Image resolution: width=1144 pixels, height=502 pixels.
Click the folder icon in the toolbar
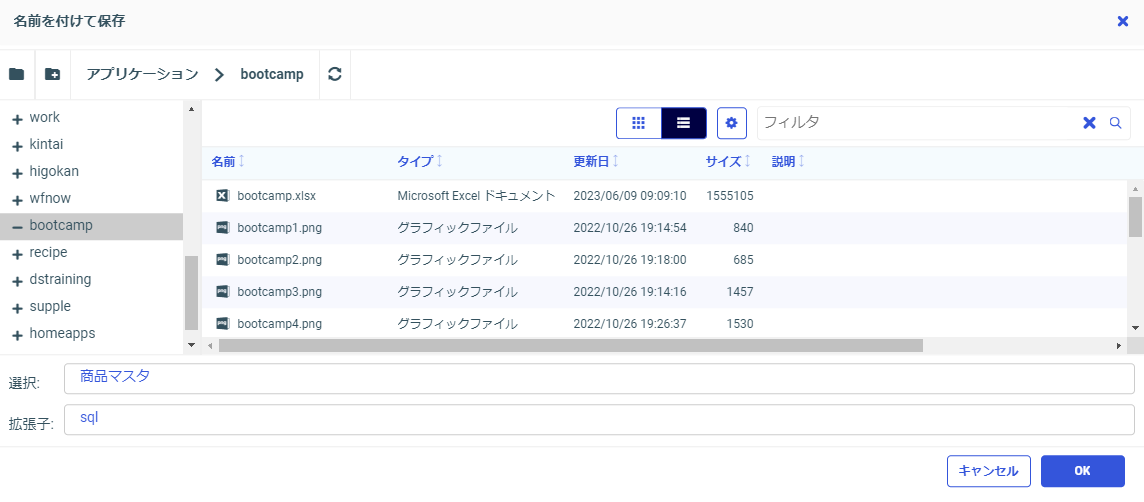(x=17, y=75)
